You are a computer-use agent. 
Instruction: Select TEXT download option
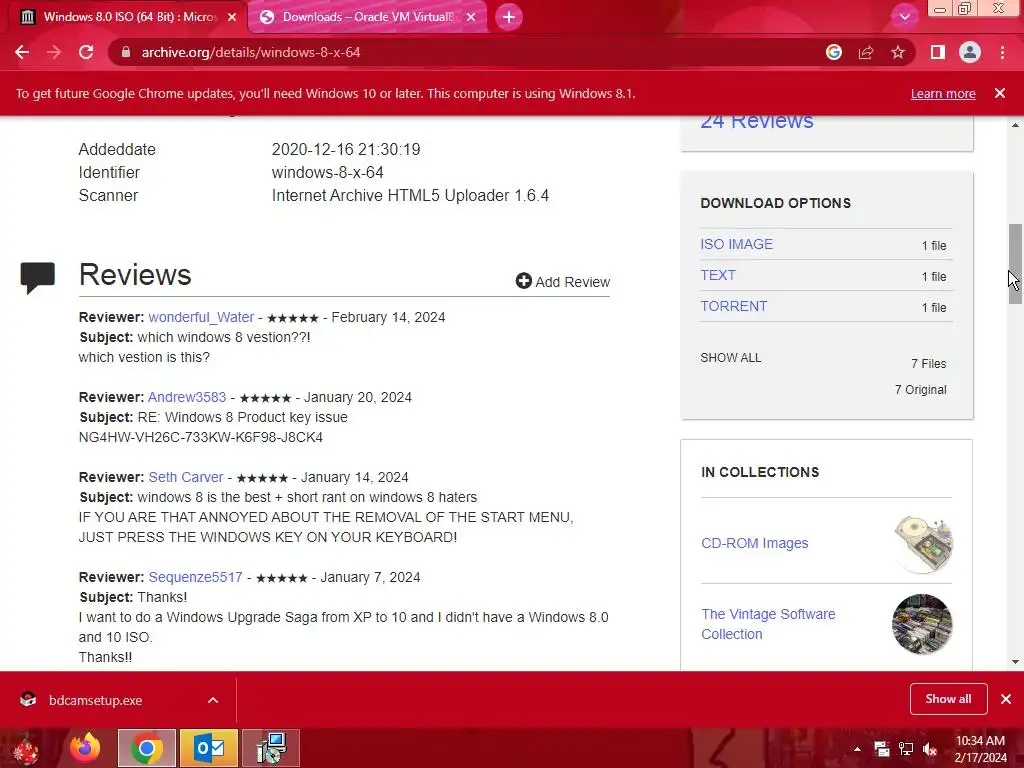[x=718, y=275]
